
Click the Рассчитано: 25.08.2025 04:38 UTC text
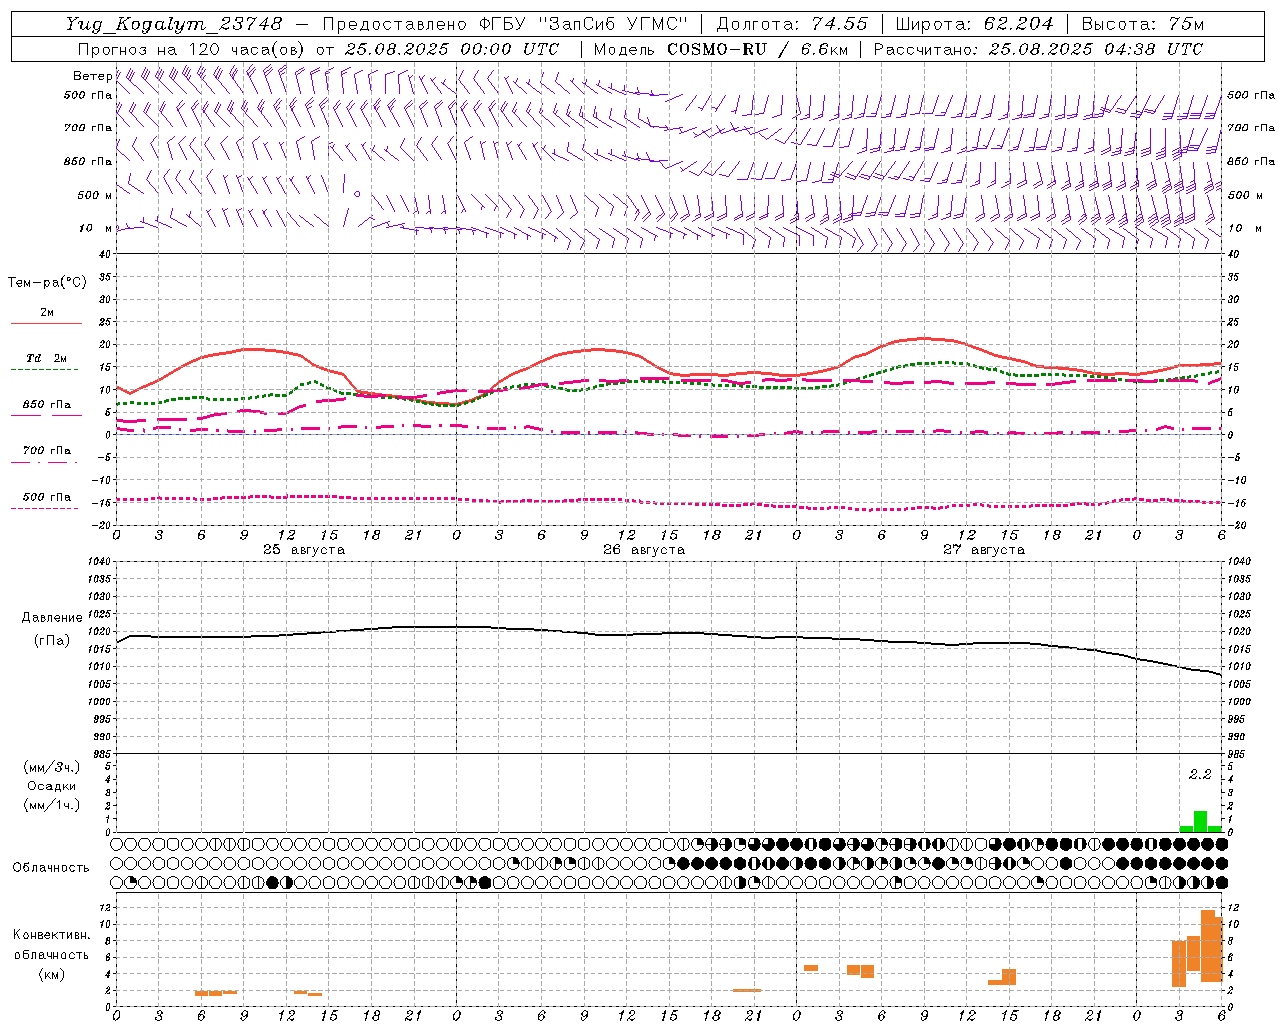click(x=1038, y=49)
